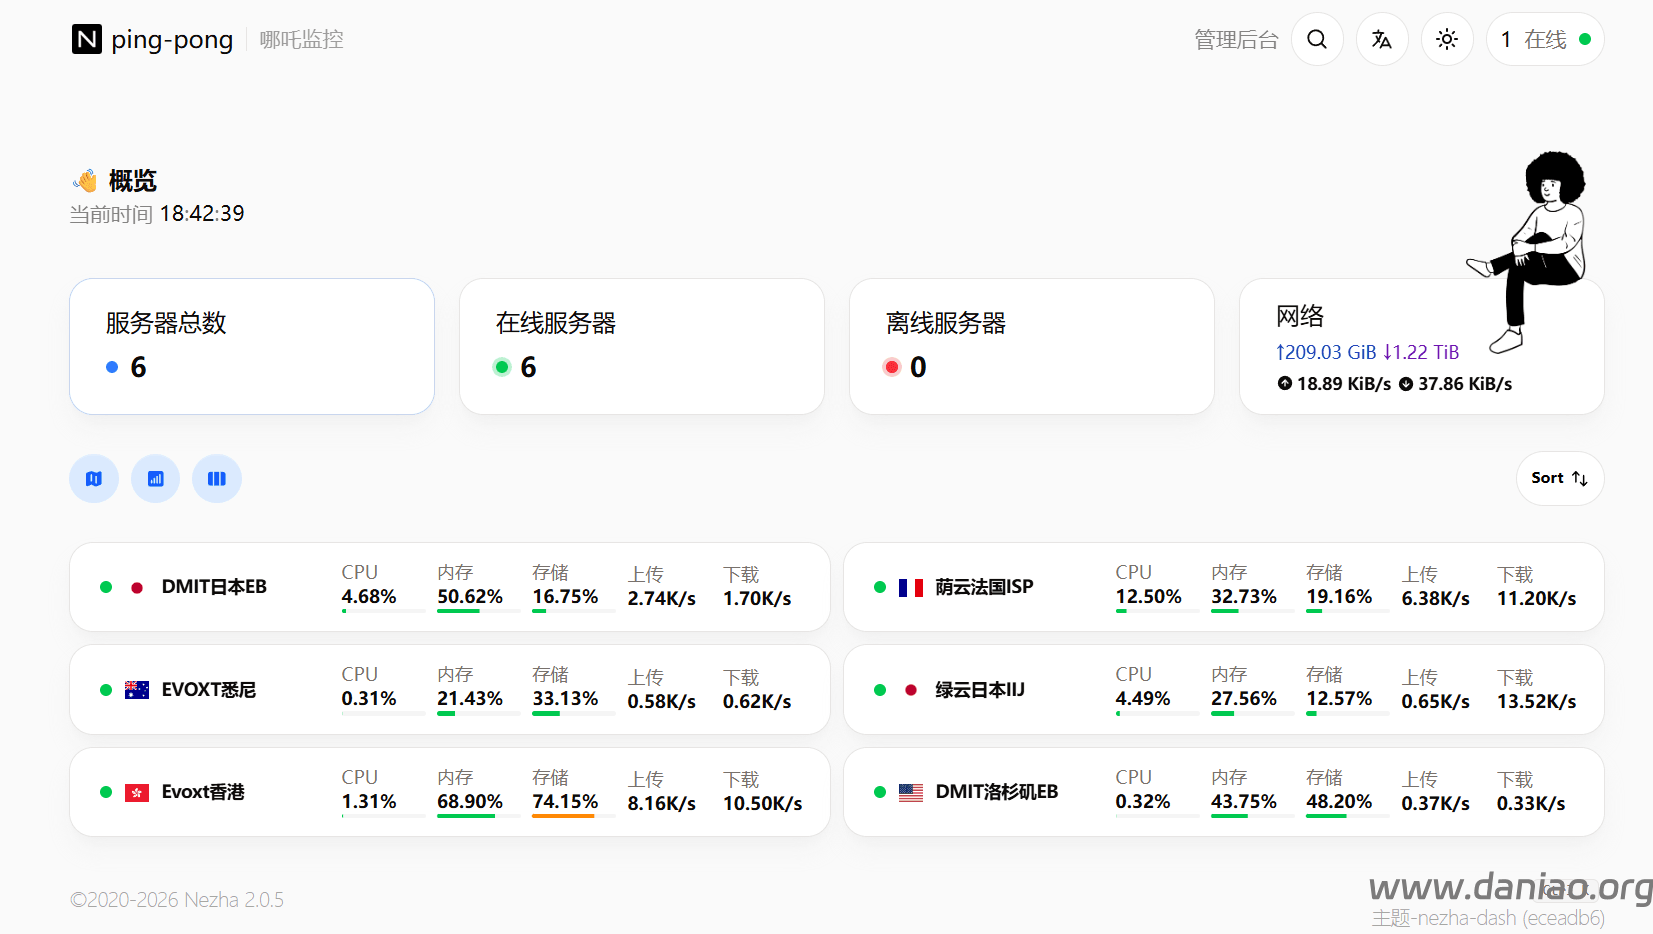Click the Nezha 'N' logo
The image size is (1653, 934).
click(87, 39)
